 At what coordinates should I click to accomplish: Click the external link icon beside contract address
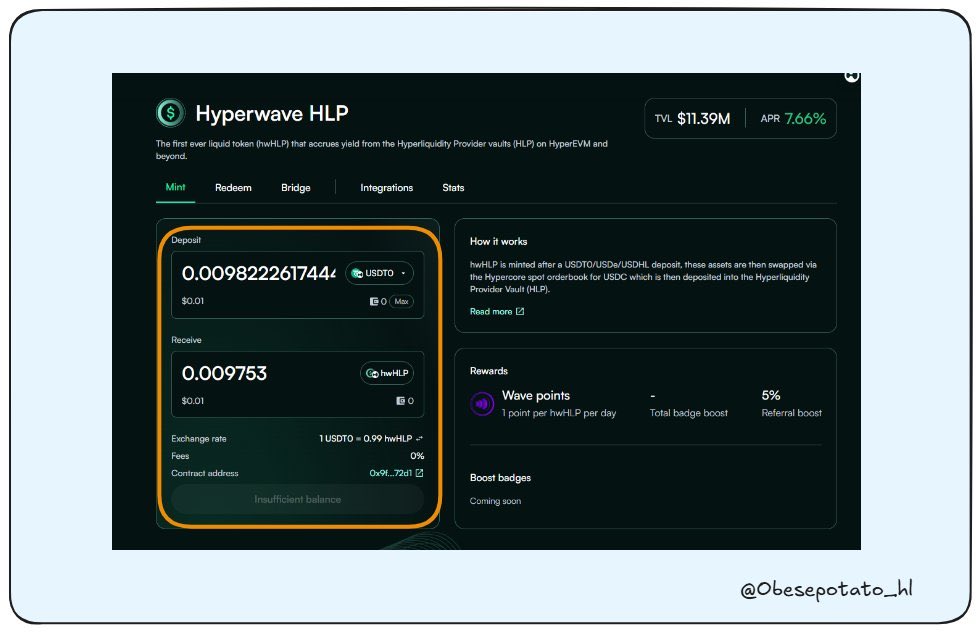419,473
